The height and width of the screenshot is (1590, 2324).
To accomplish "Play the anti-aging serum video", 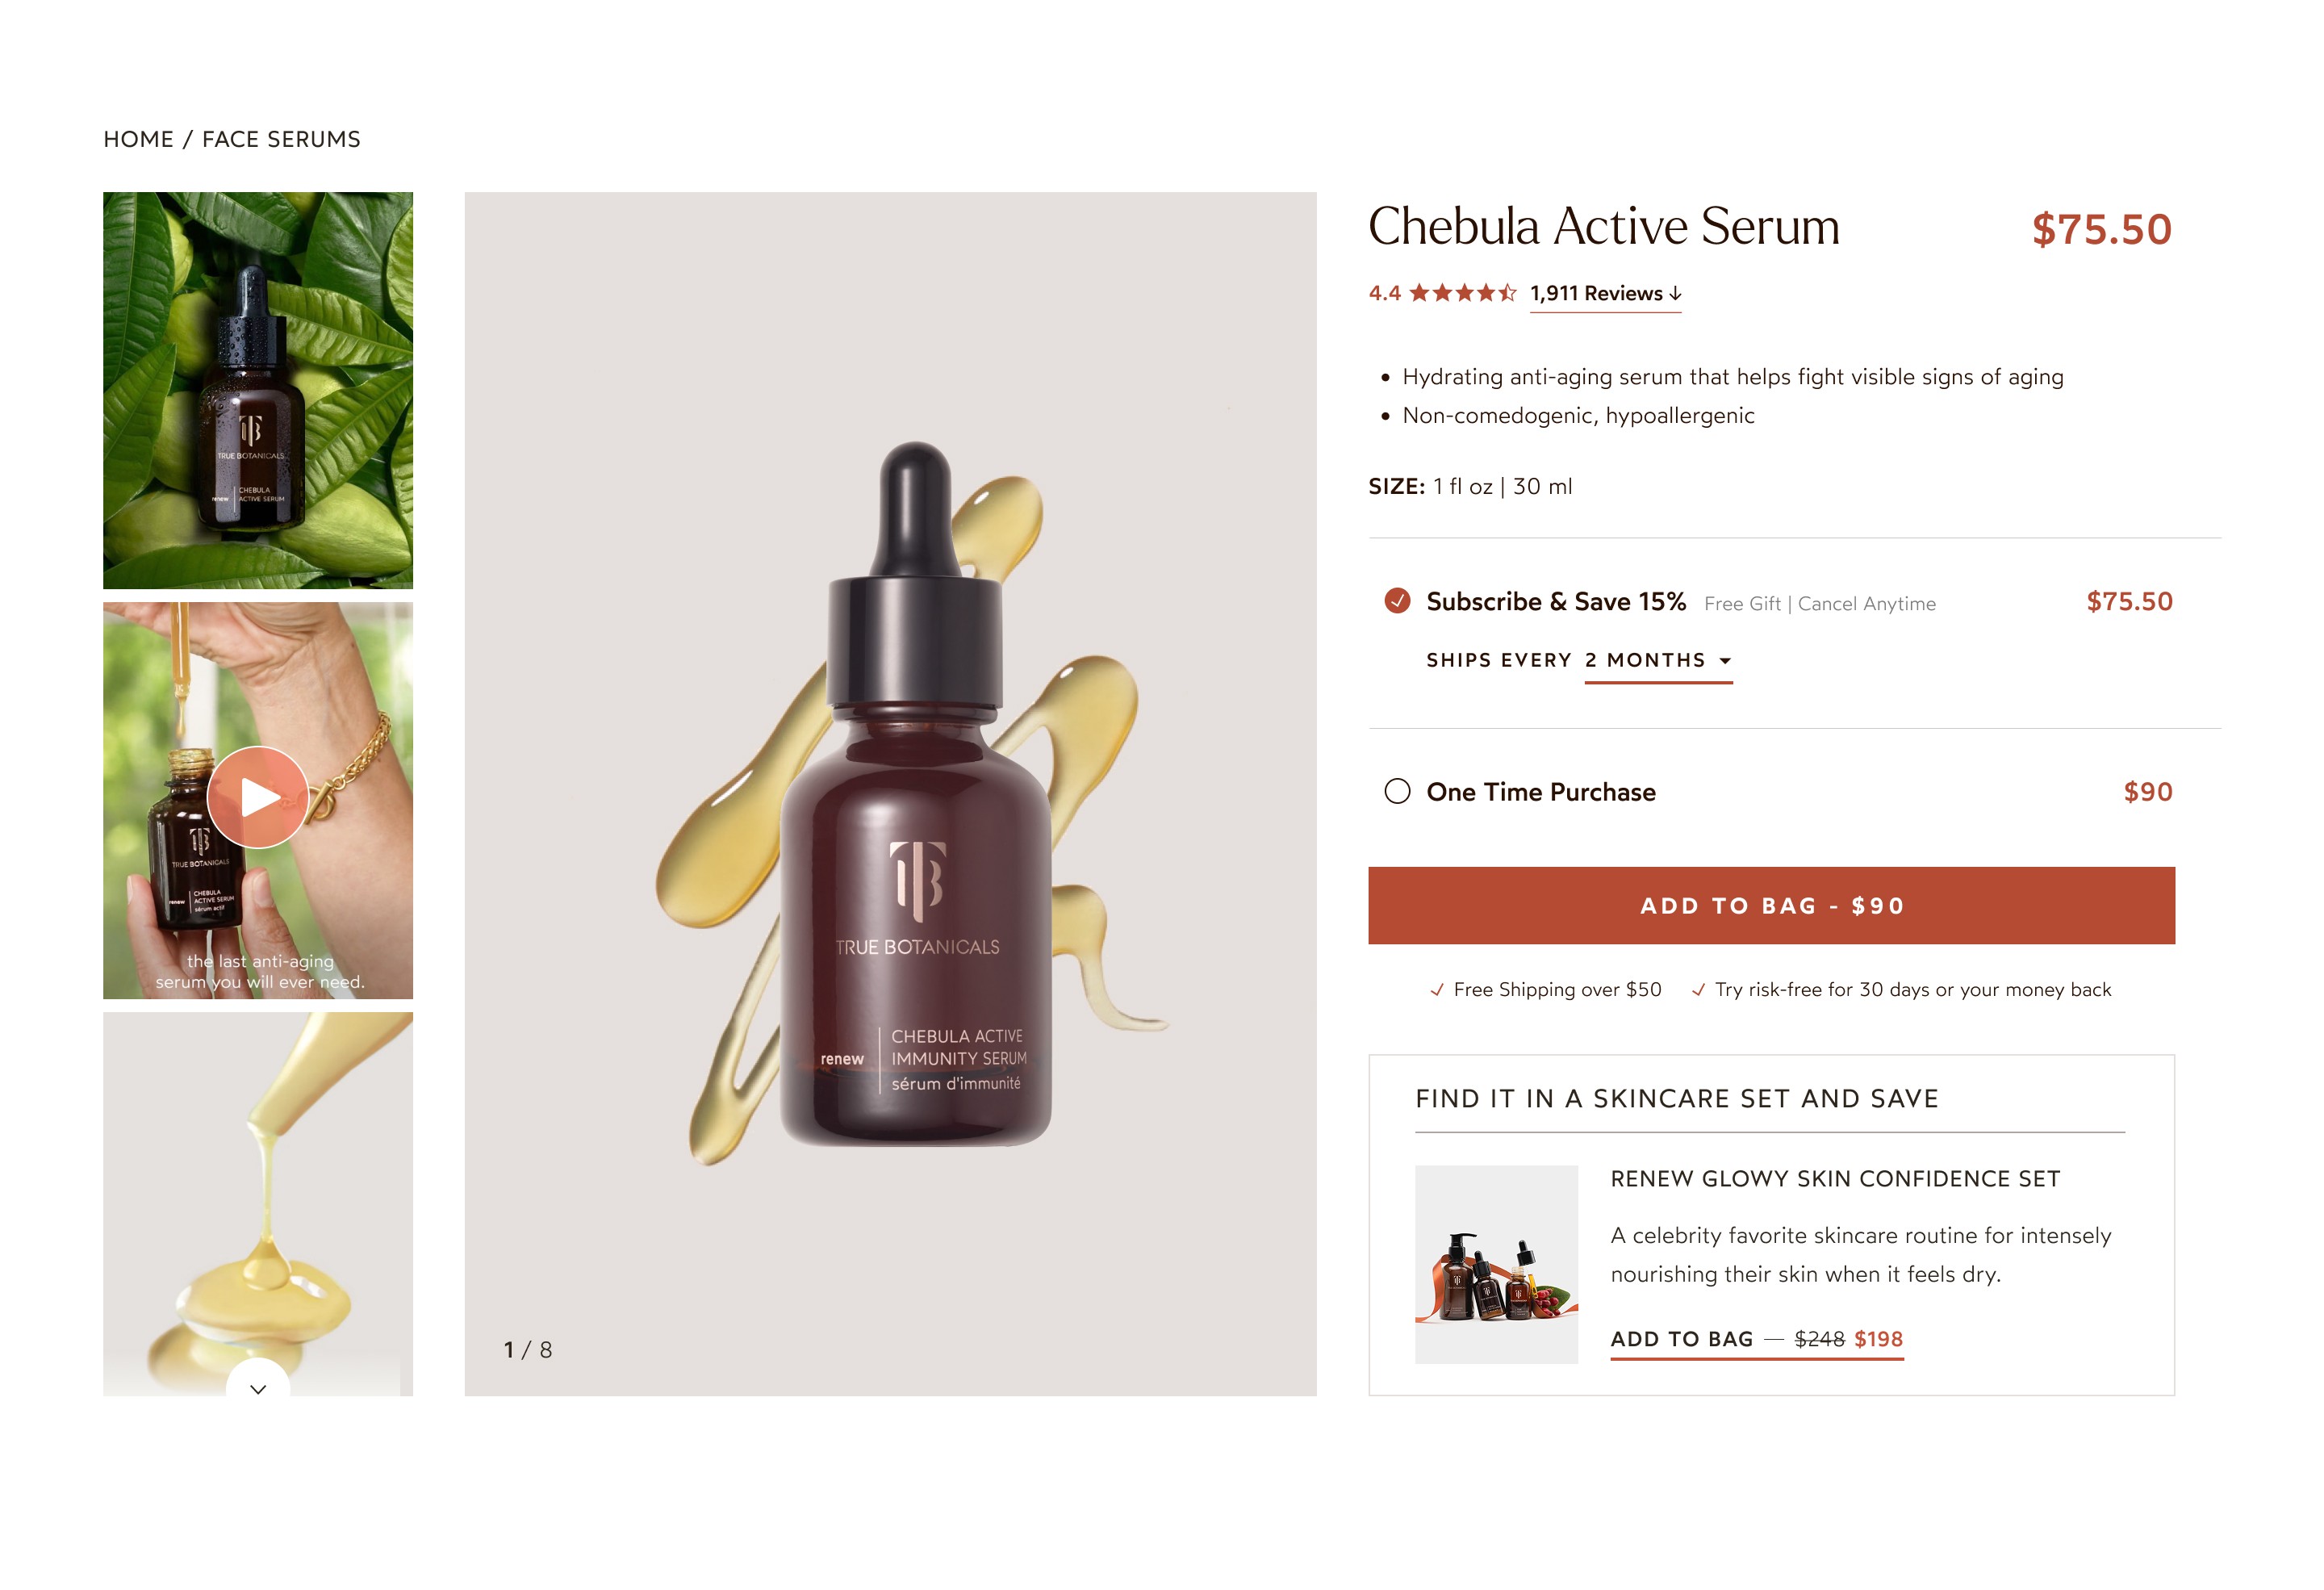I will (258, 797).
